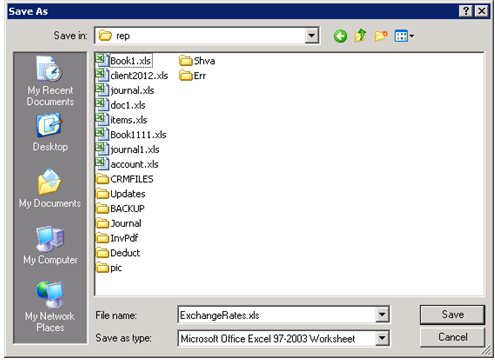Expand the Save in location dropdown

(312, 35)
